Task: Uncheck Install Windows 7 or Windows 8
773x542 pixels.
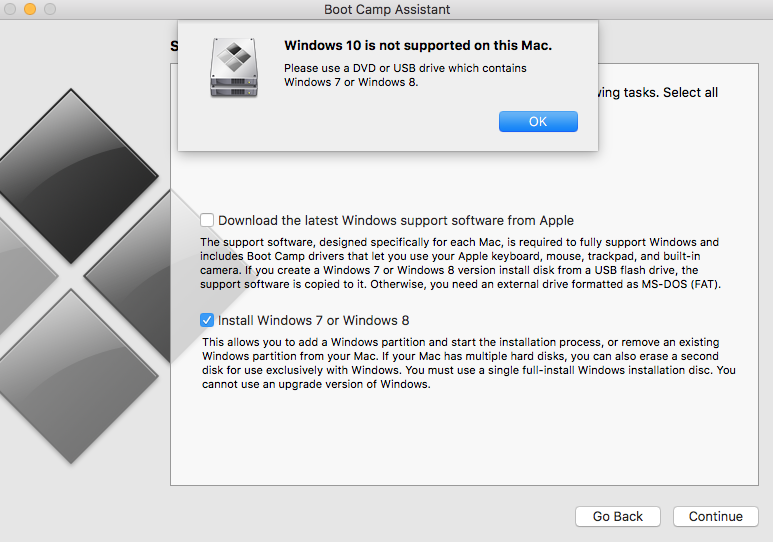Action: click(207, 320)
